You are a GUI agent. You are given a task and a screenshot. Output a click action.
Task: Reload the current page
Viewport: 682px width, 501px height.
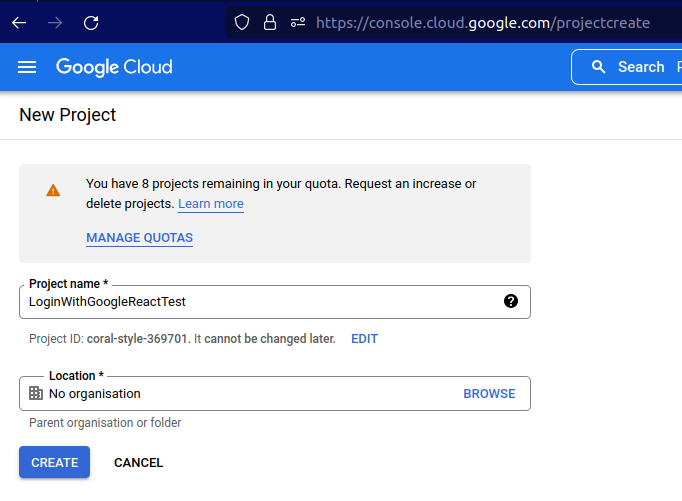point(91,22)
